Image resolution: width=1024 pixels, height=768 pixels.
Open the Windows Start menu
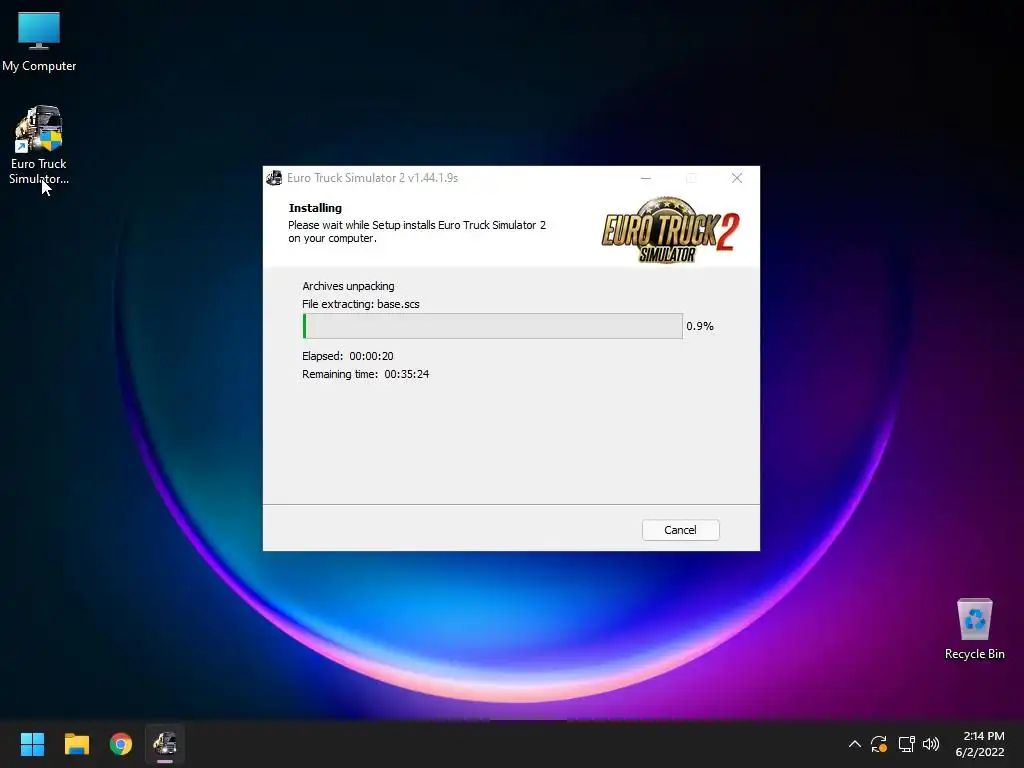coord(32,744)
